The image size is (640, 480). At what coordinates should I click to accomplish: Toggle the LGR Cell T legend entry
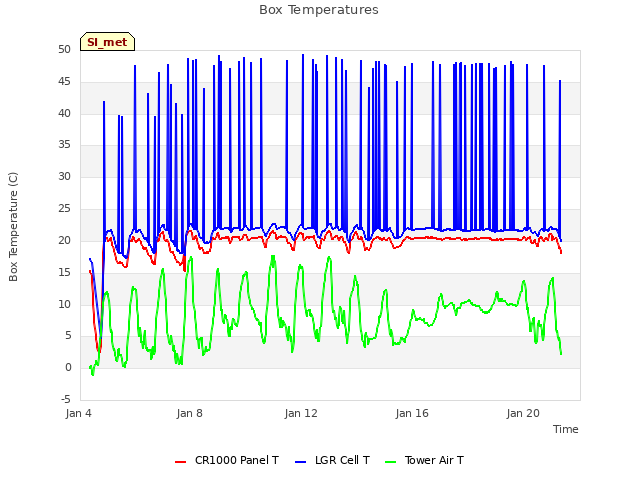(332, 460)
